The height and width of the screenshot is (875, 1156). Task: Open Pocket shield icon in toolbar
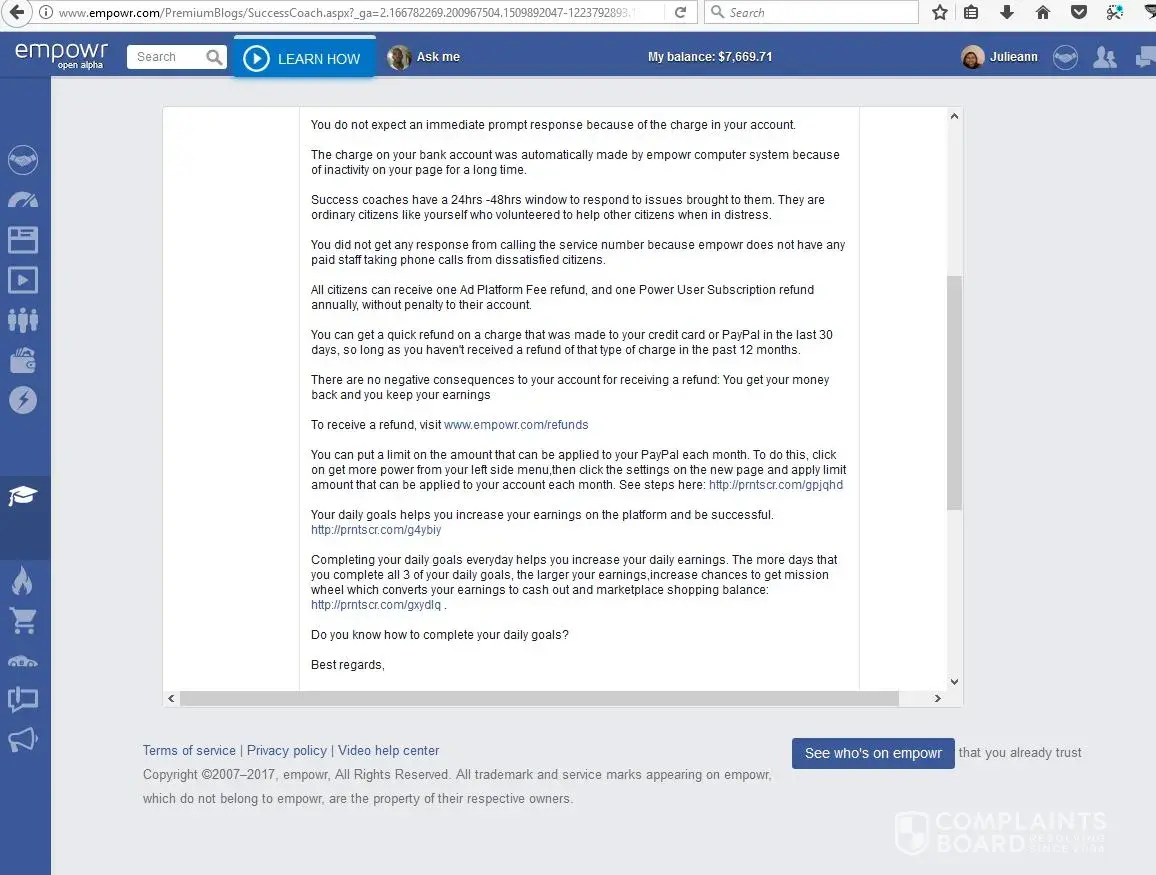1079,13
